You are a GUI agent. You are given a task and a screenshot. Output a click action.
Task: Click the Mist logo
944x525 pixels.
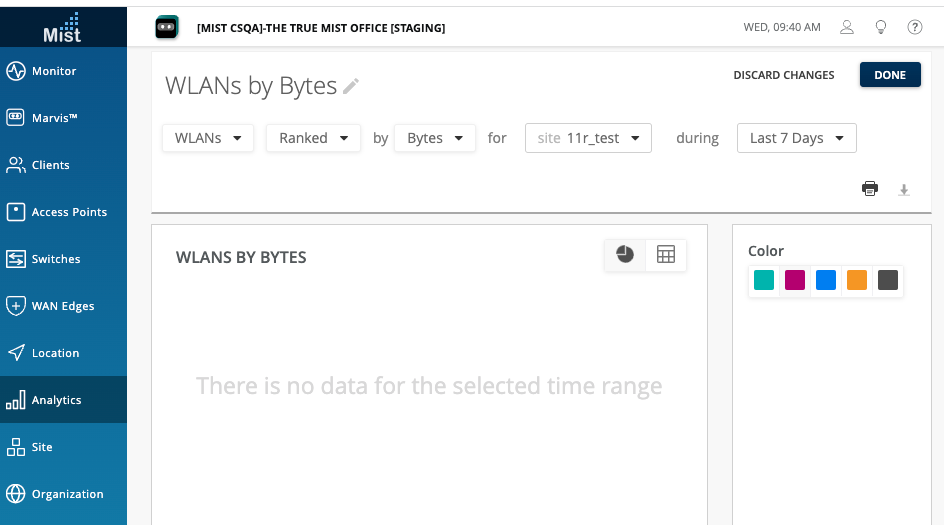click(62, 27)
